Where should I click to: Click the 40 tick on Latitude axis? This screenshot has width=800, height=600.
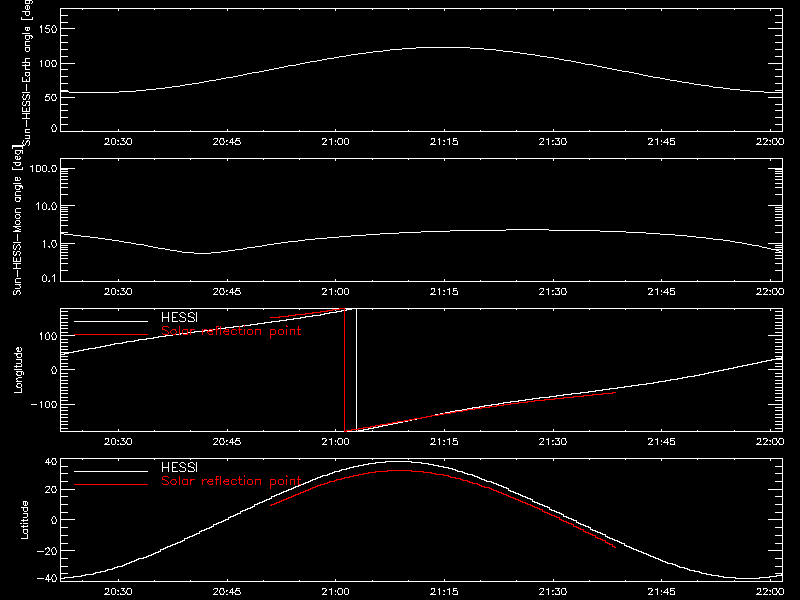click(51, 462)
